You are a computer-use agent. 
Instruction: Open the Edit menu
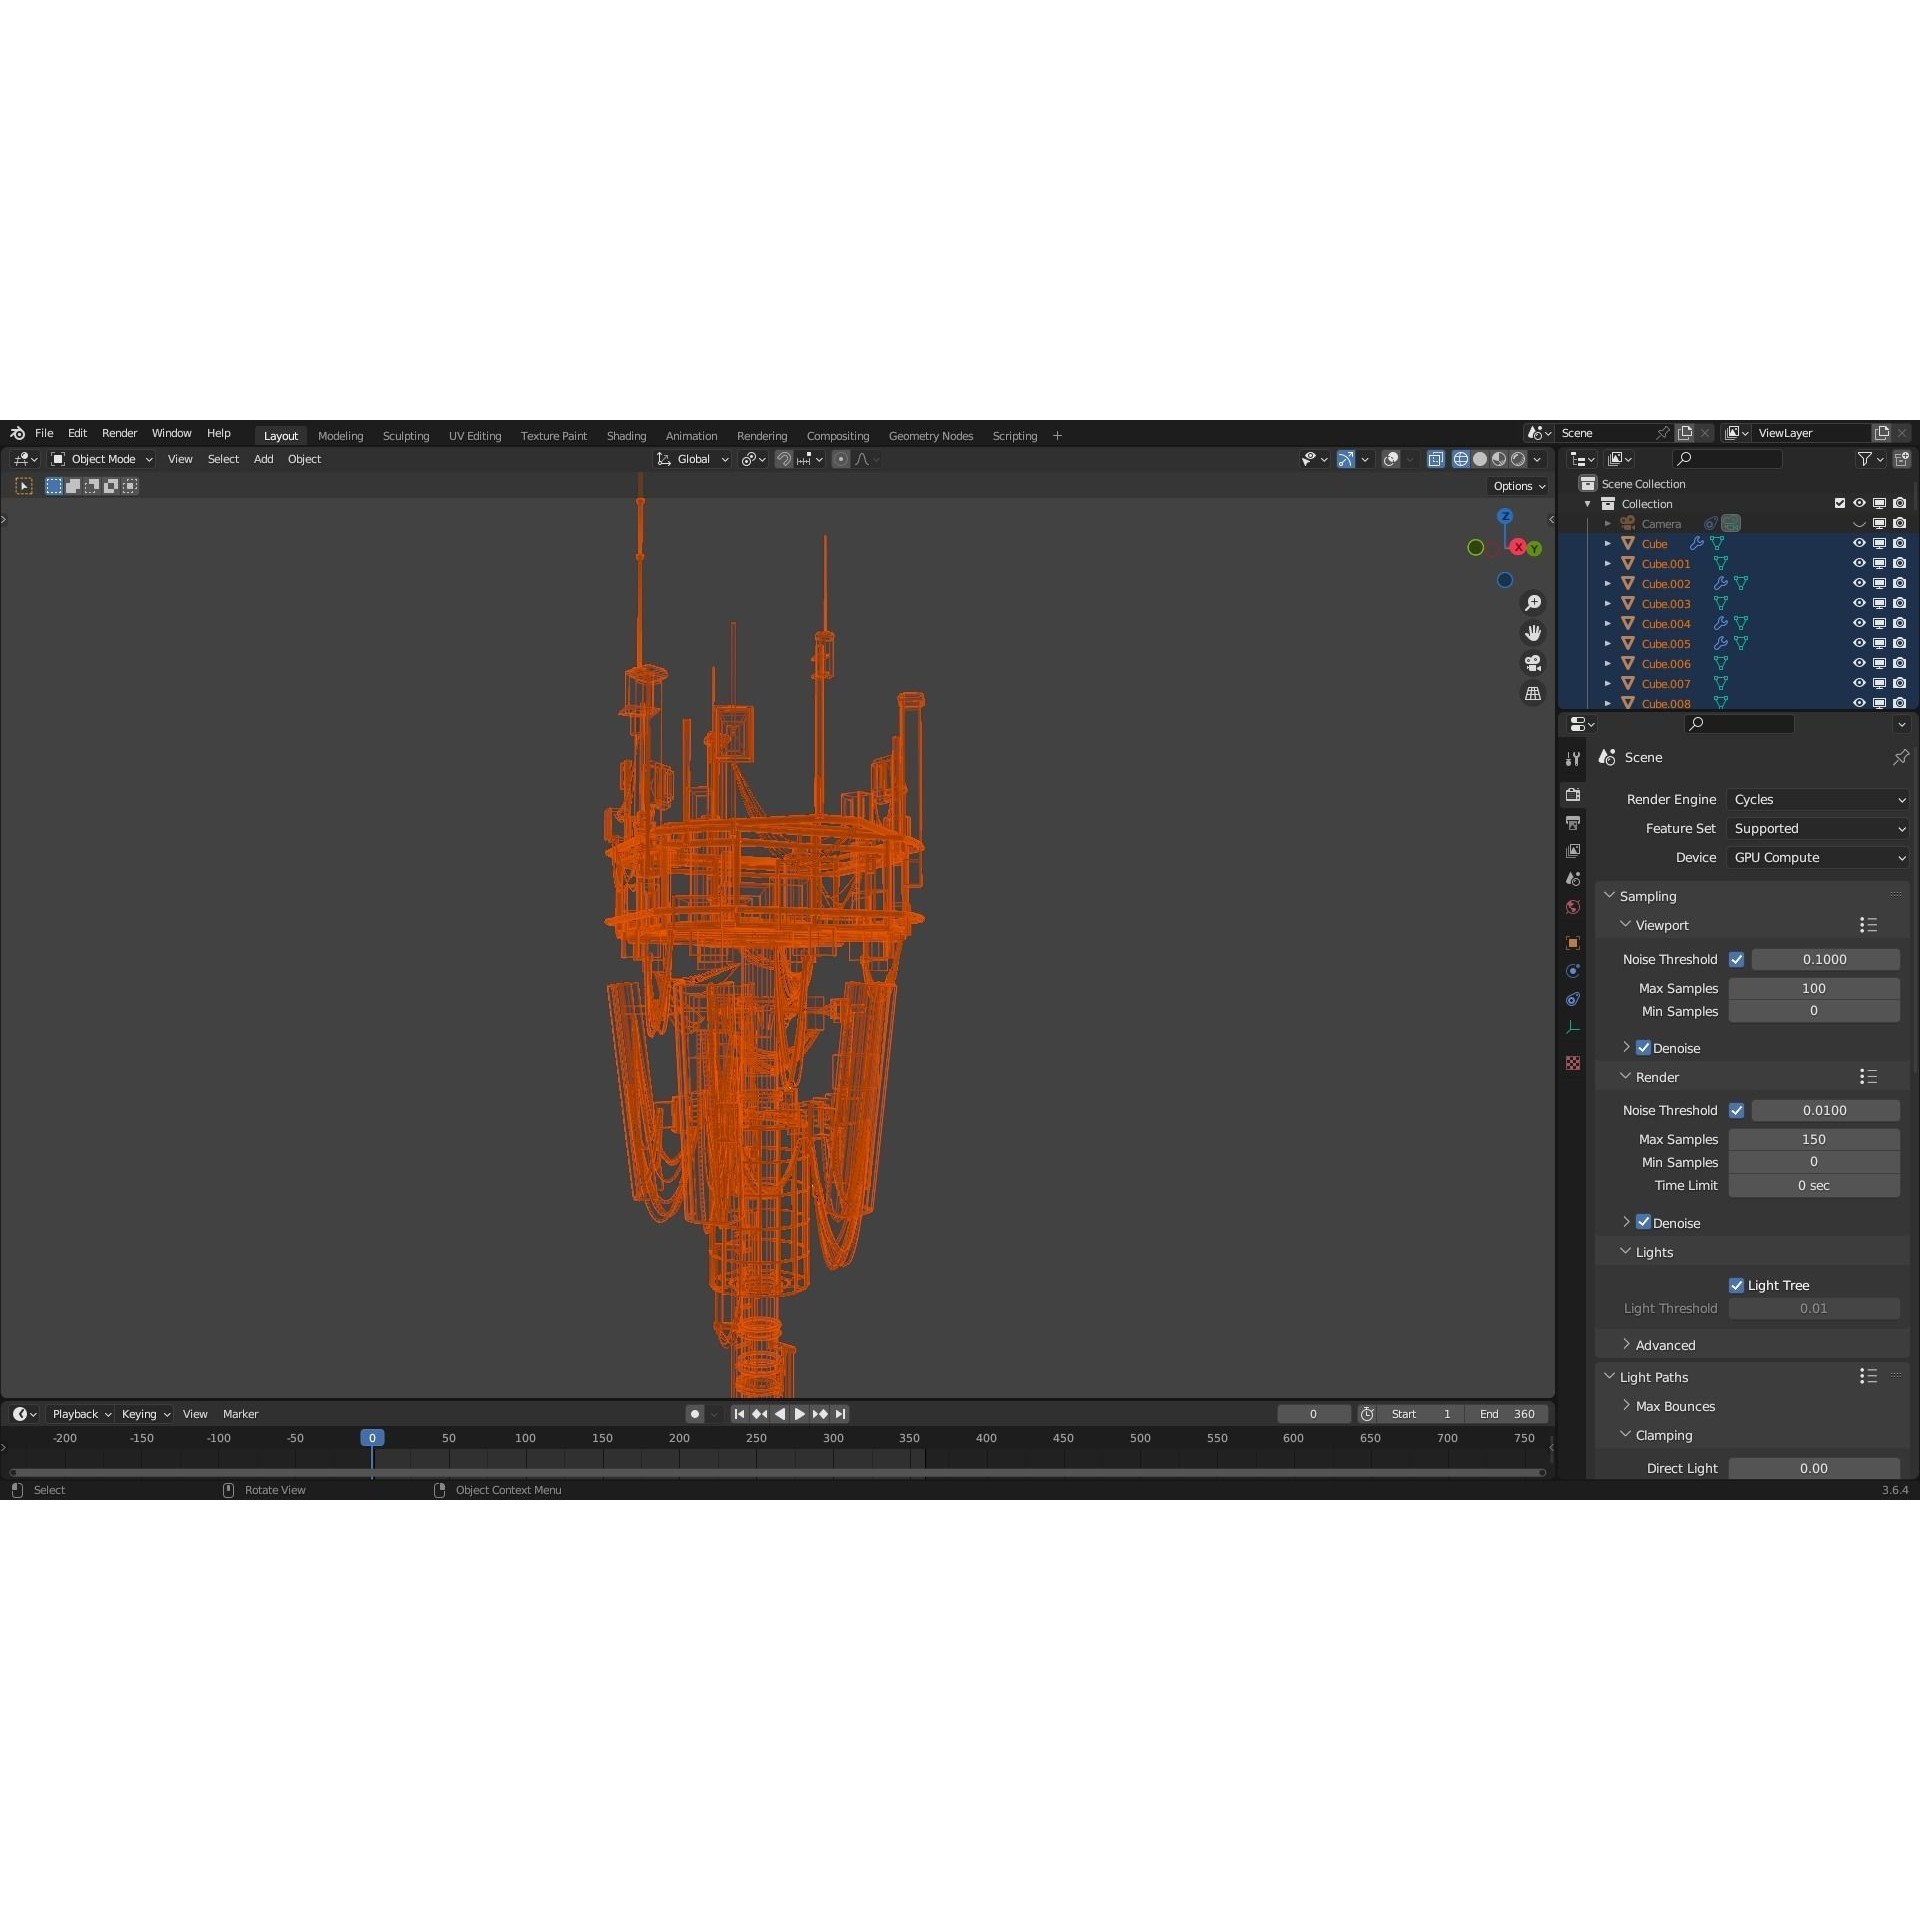pyautogui.click(x=77, y=433)
